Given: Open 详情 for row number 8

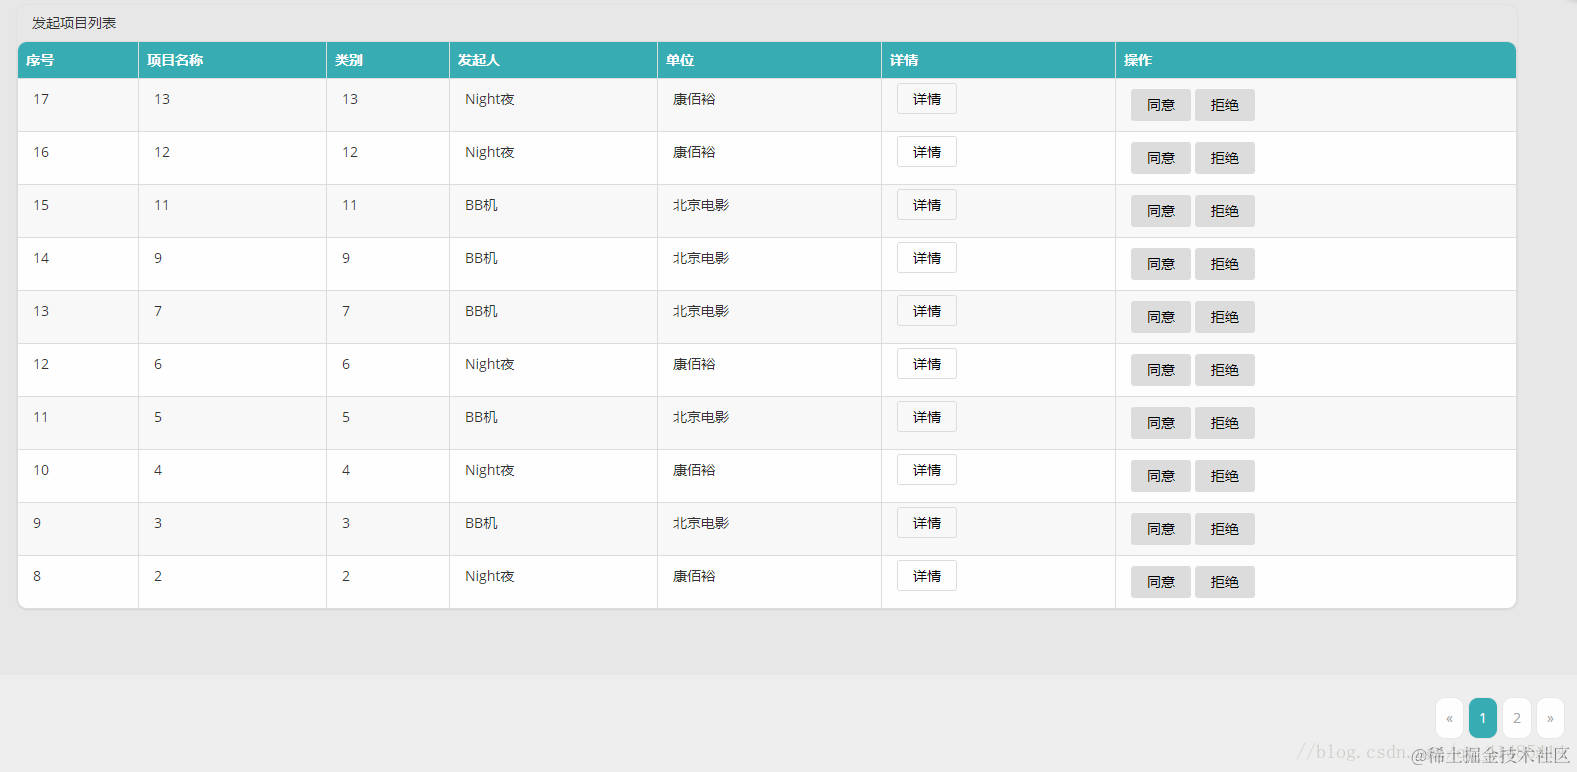Looking at the screenshot, I should point(926,576).
